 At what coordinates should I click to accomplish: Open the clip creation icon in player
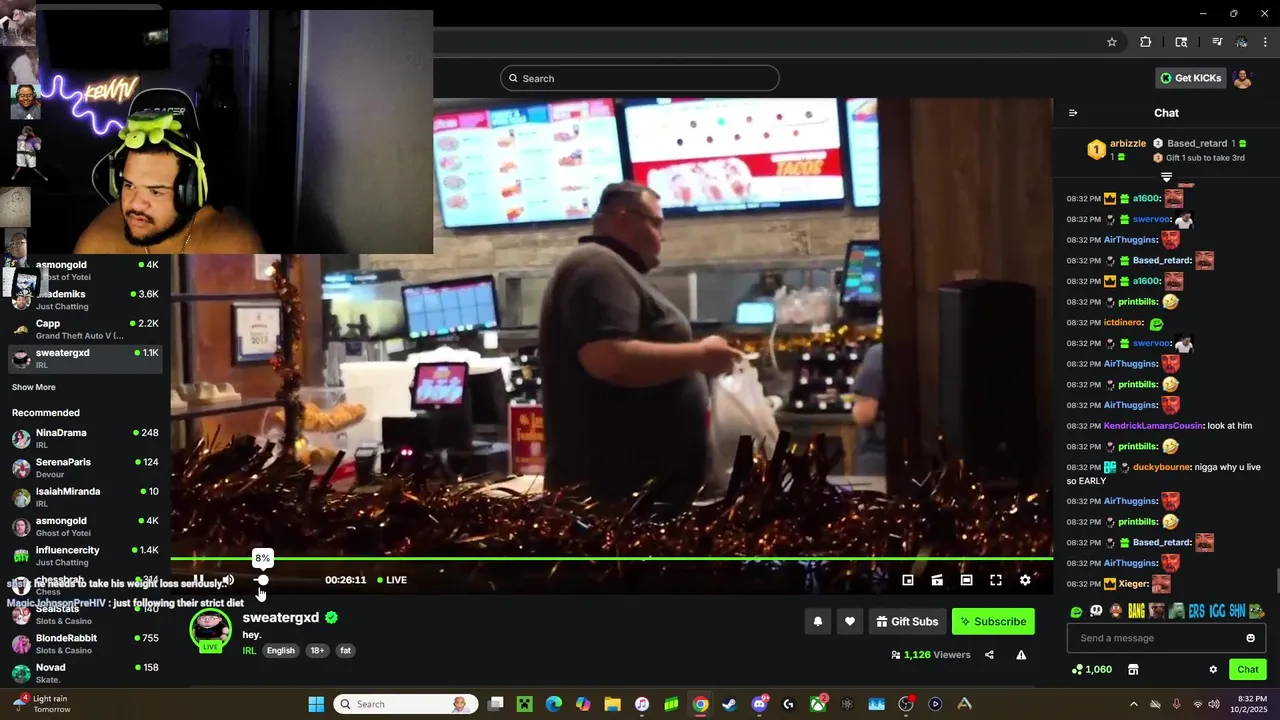(x=937, y=580)
